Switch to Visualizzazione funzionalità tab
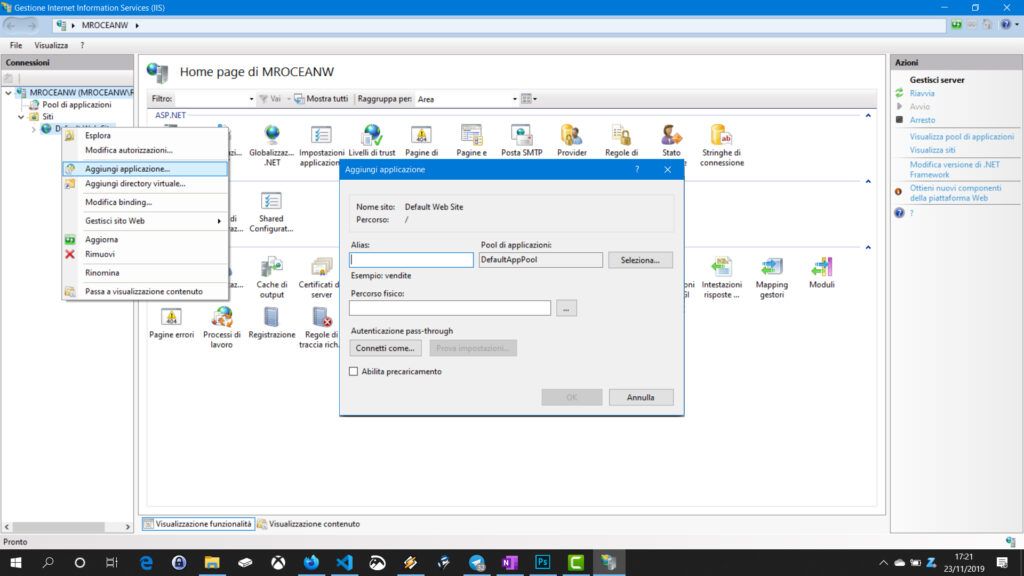1024x576 pixels. point(198,524)
